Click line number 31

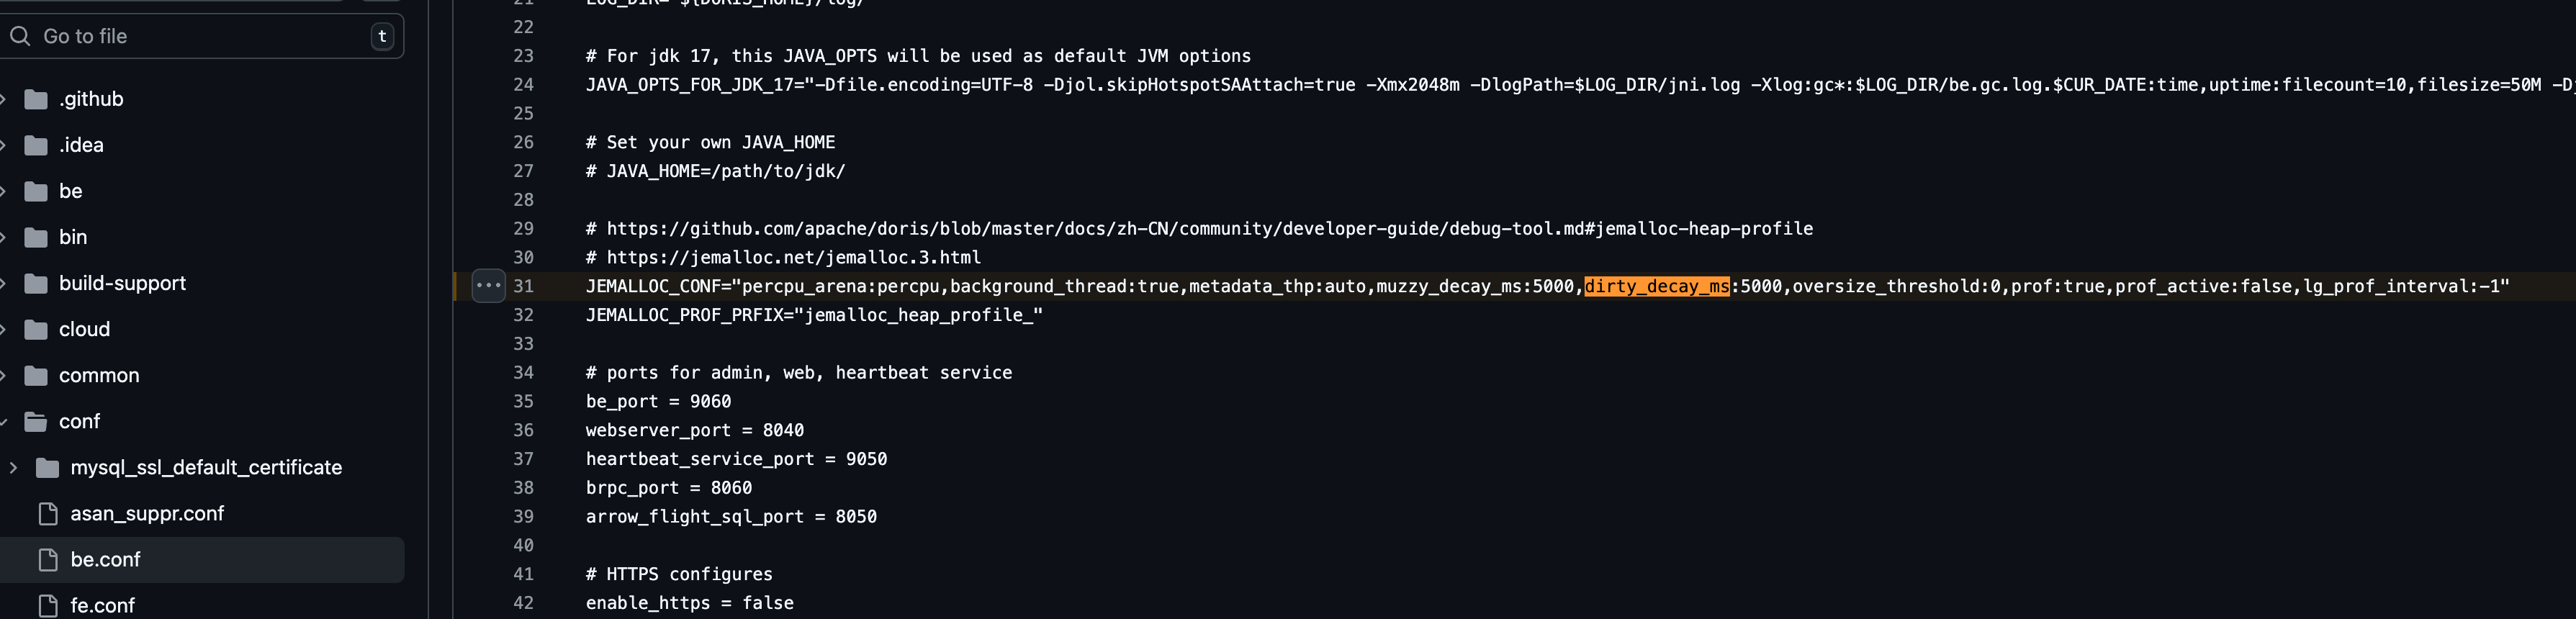[524, 286]
